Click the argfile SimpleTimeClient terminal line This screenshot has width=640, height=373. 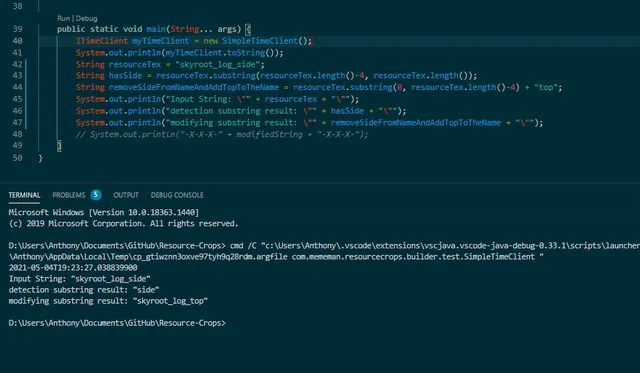[276, 257]
